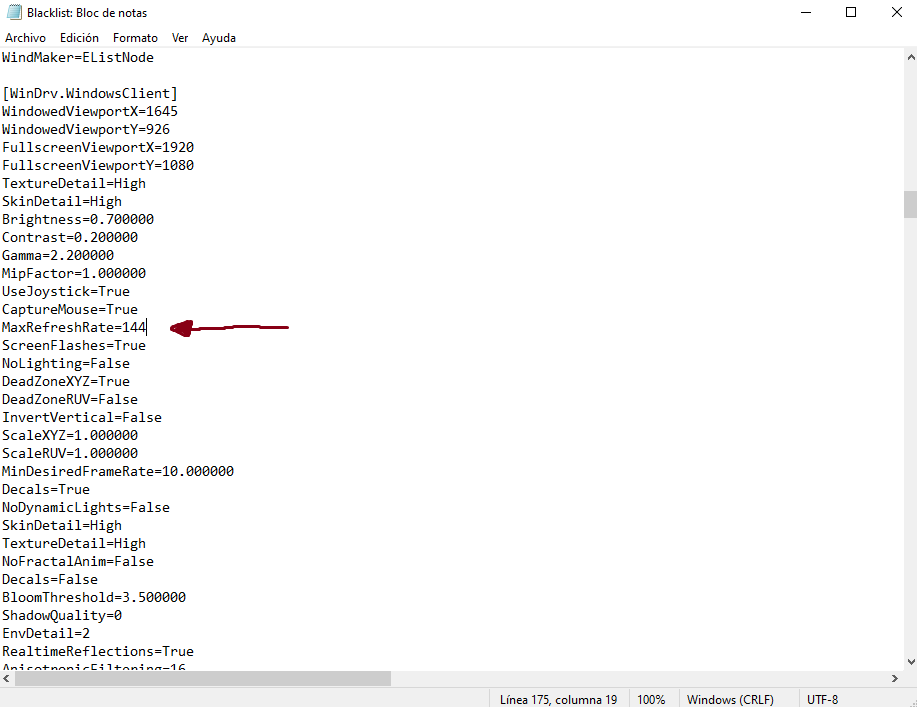This screenshot has width=917, height=707.
Task: Click the vertical scrollbar down arrow
Action: click(911, 662)
